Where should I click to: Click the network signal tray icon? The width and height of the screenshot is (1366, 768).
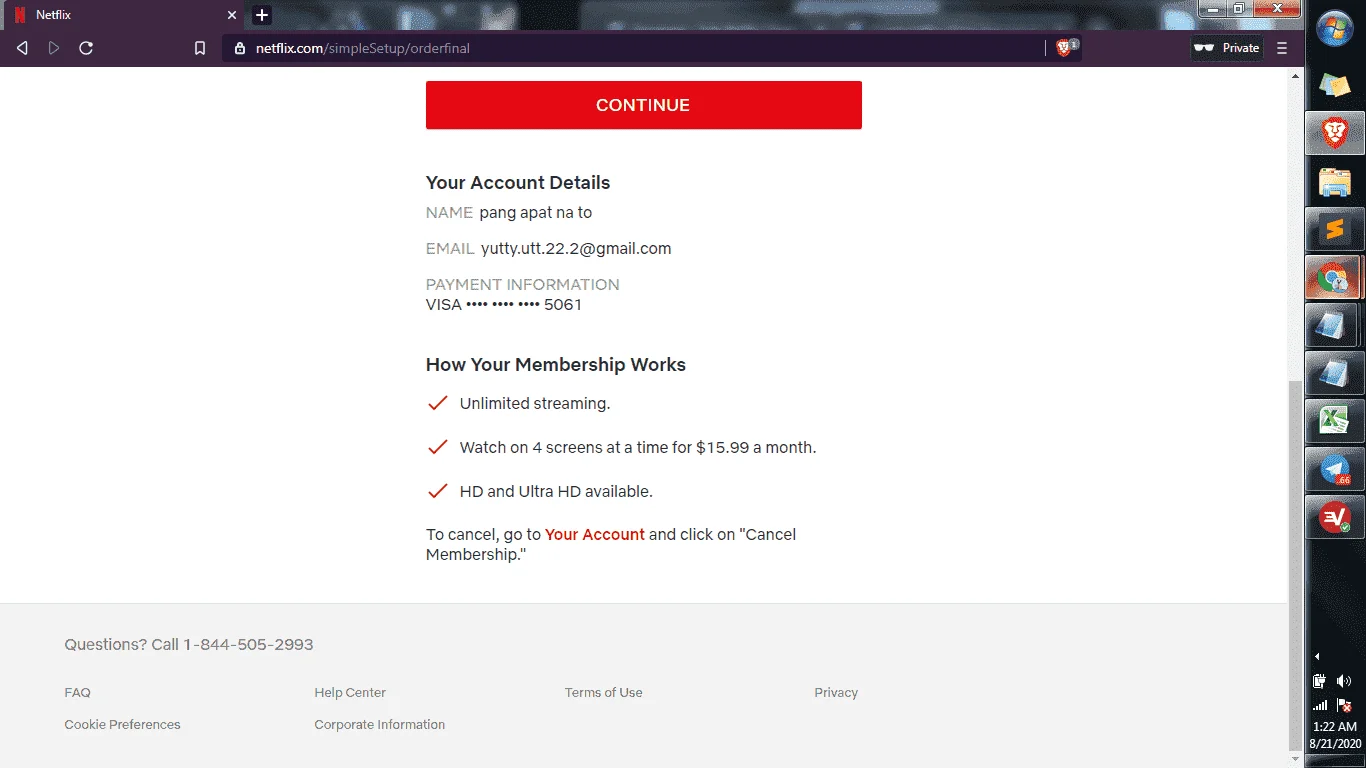pos(1320,705)
